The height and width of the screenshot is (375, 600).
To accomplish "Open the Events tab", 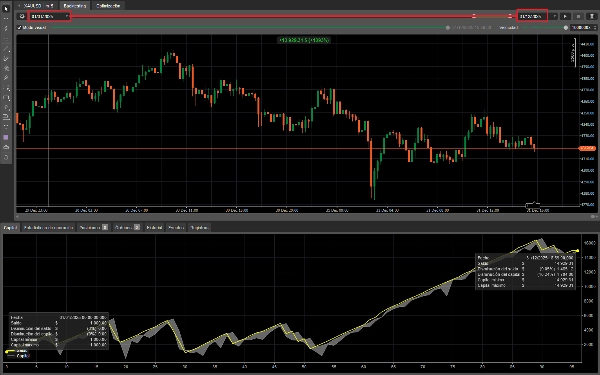I will tap(176, 227).
